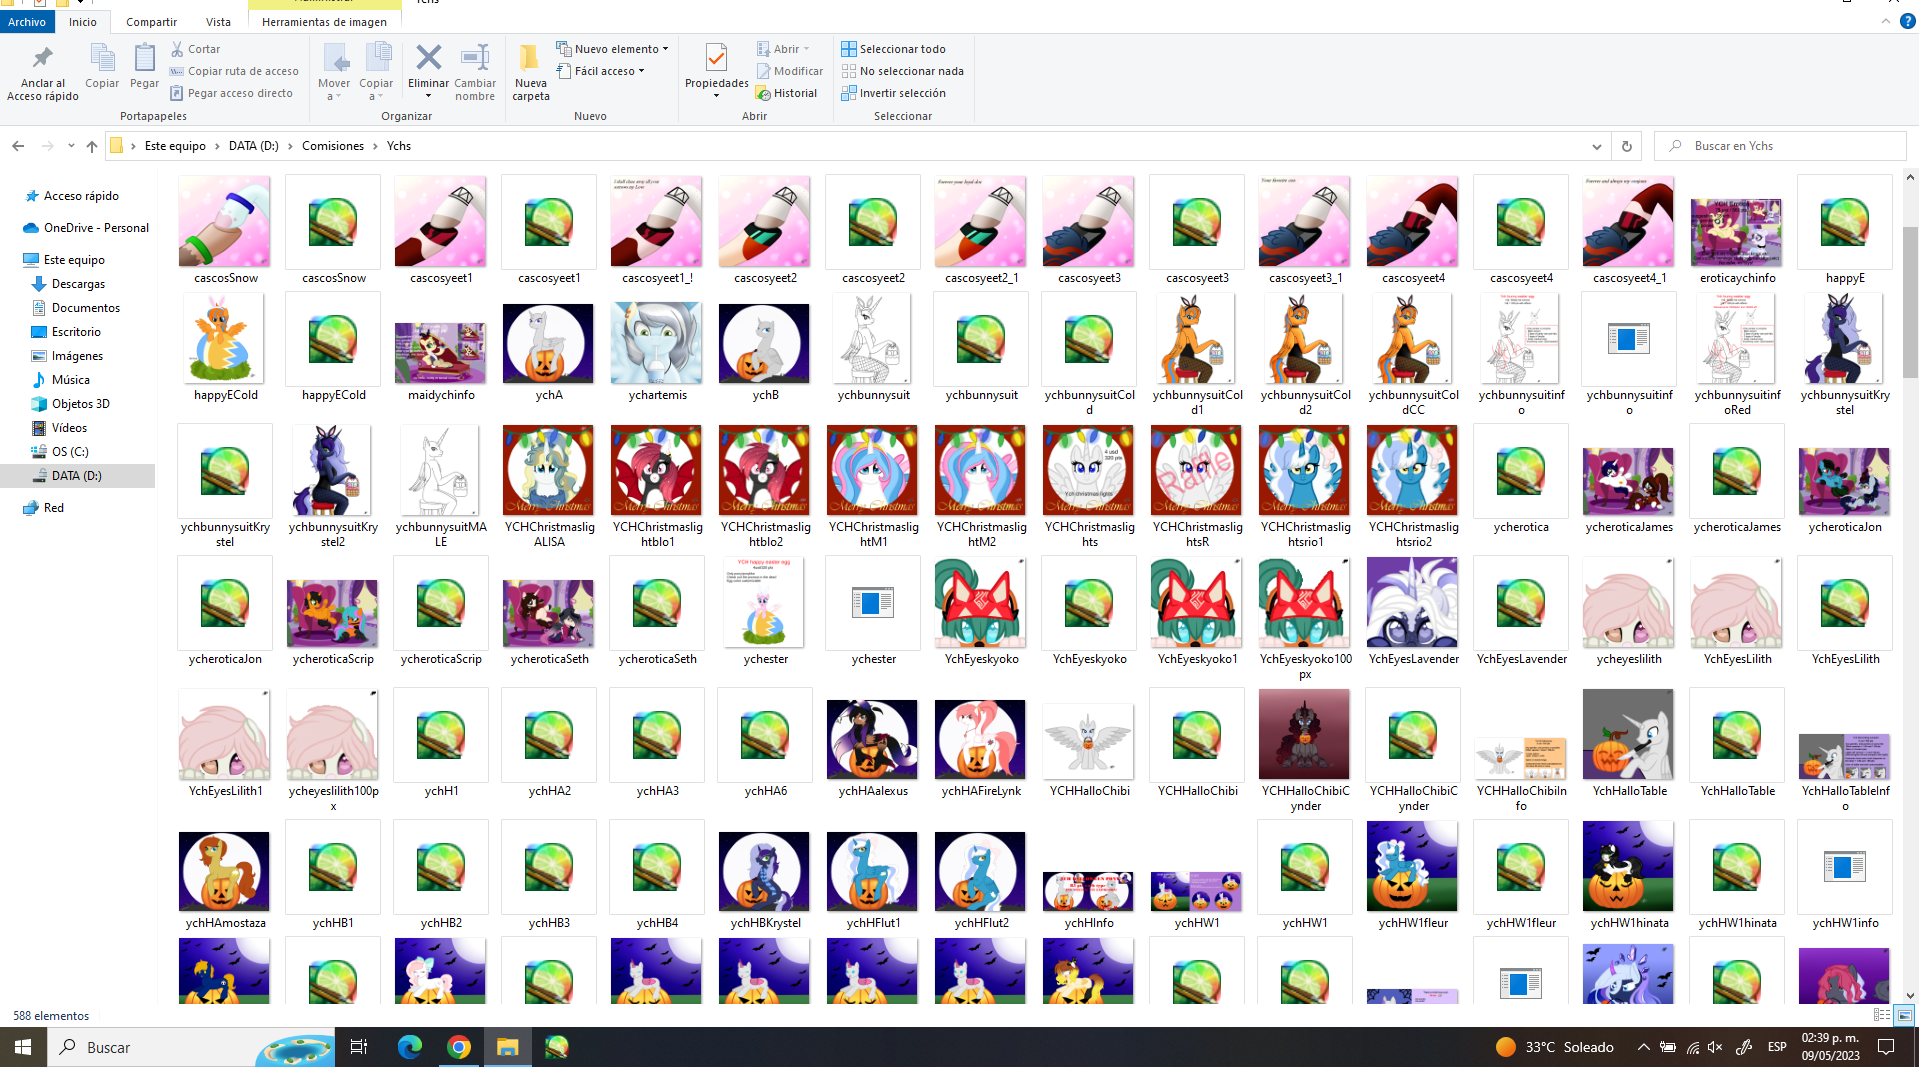The height and width of the screenshot is (1067, 1919).
Task: Open Microsoft Edge from the taskbar
Action: click(x=410, y=1047)
